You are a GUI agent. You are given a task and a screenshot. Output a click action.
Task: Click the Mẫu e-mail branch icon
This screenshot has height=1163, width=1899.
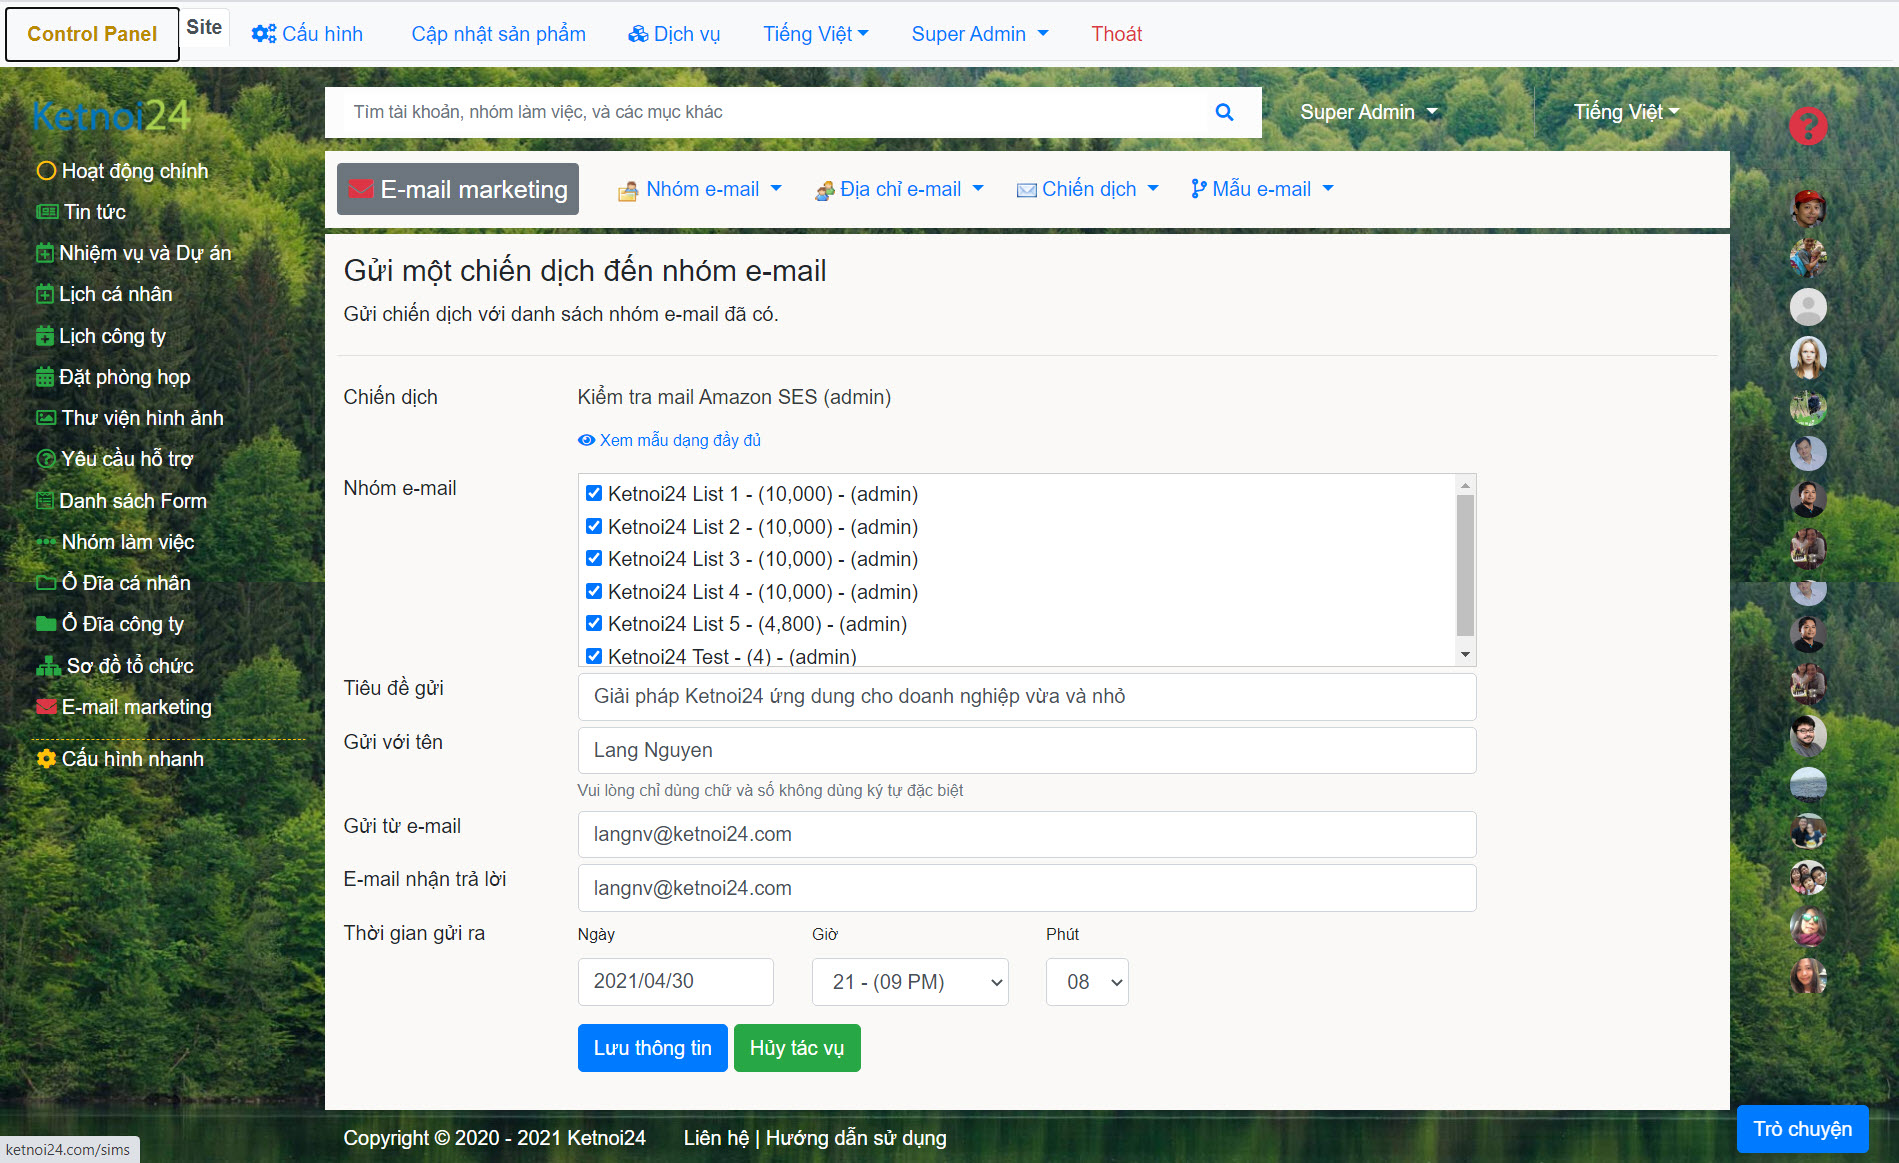1198,189
